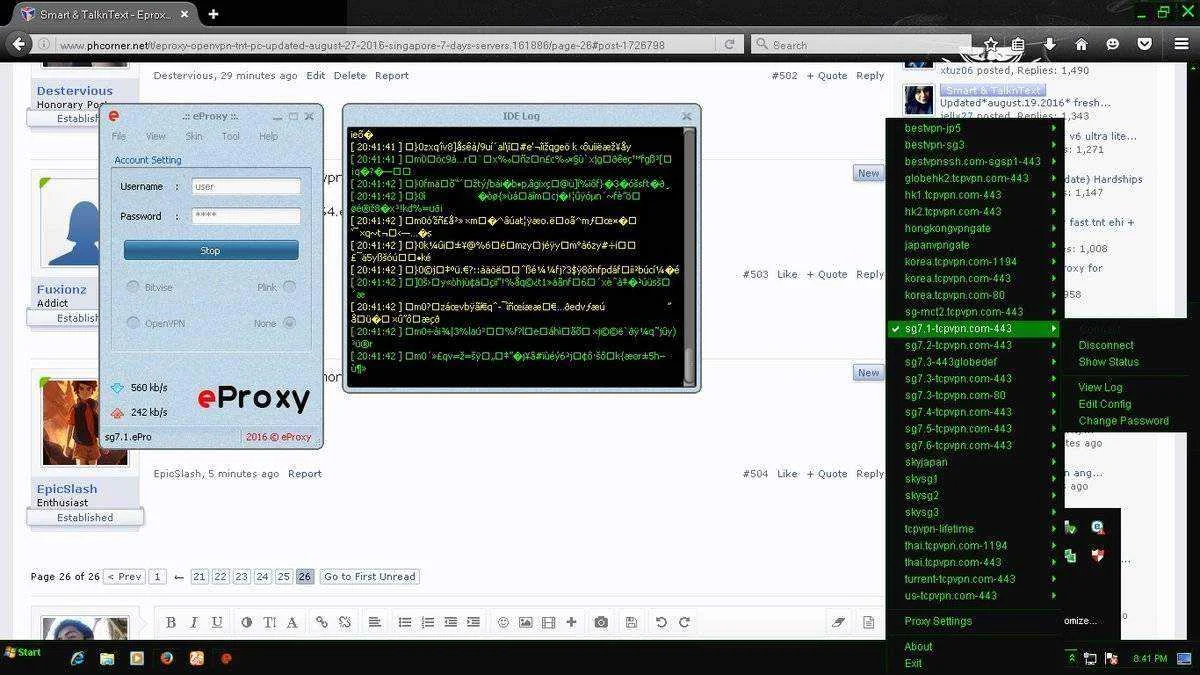Viewport: 1200px width, 675px height.
Task: Remove link using the unlink icon
Action: [345, 622]
